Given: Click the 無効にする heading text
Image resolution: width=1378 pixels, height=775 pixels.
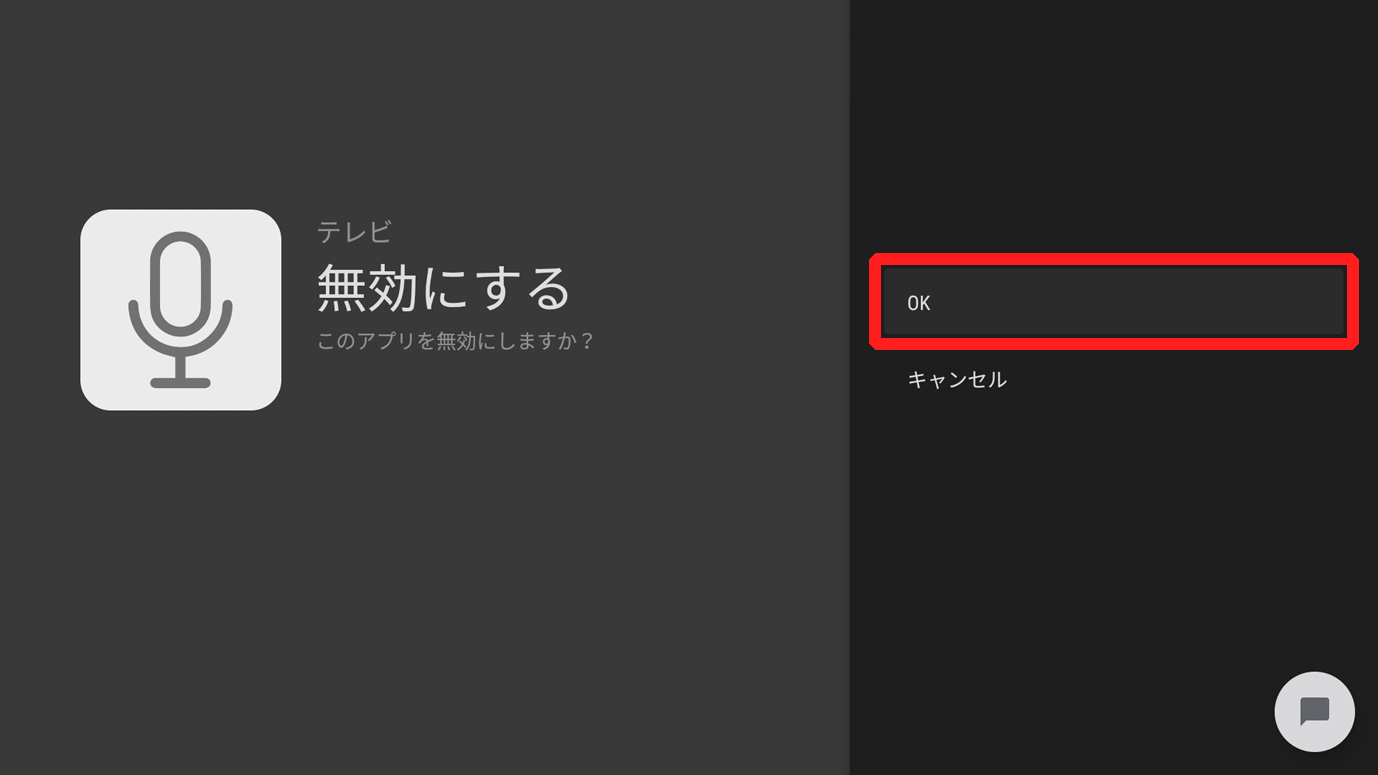Looking at the screenshot, I should (444, 288).
